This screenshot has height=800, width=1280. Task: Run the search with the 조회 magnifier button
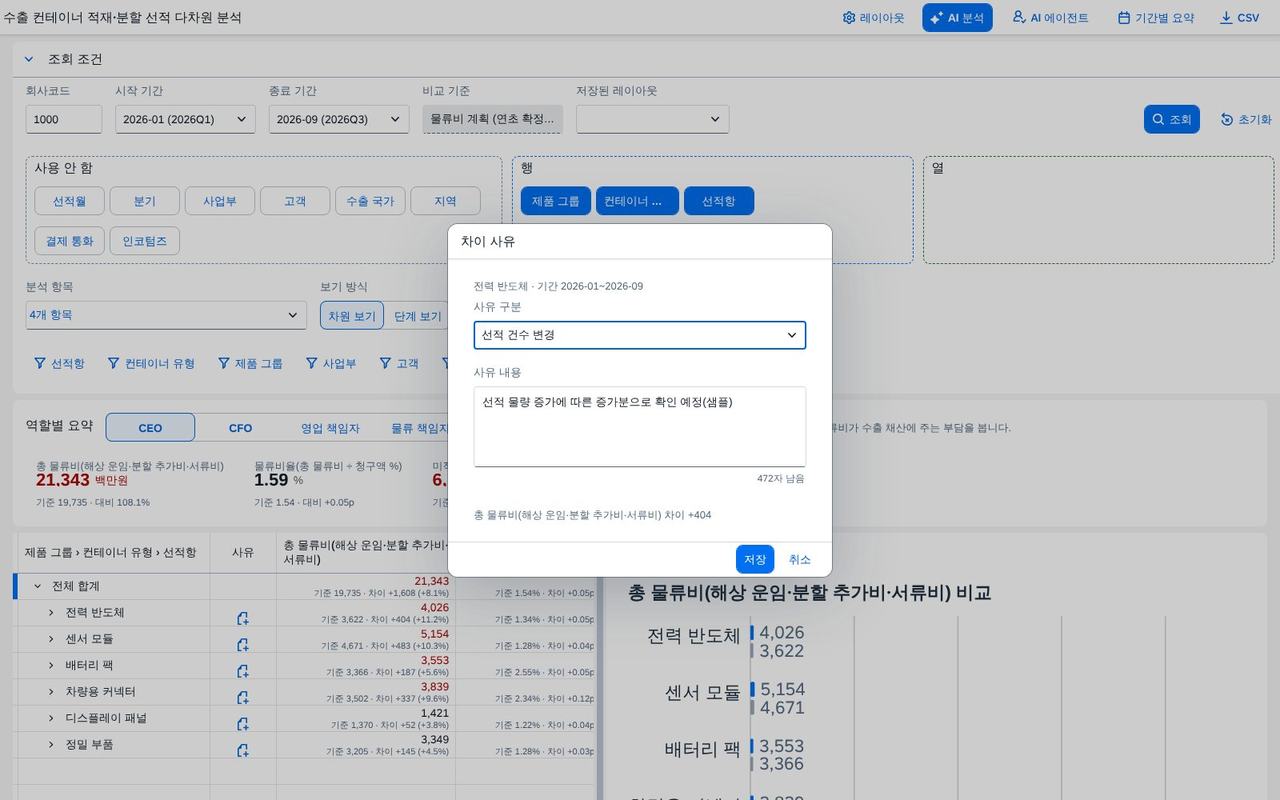click(x=1171, y=119)
